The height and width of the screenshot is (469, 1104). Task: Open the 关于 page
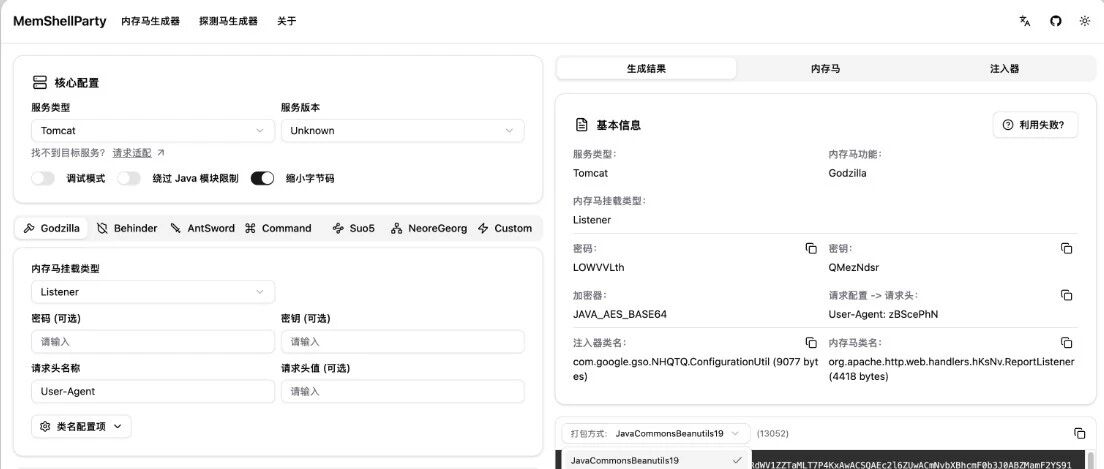tap(287, 21)
